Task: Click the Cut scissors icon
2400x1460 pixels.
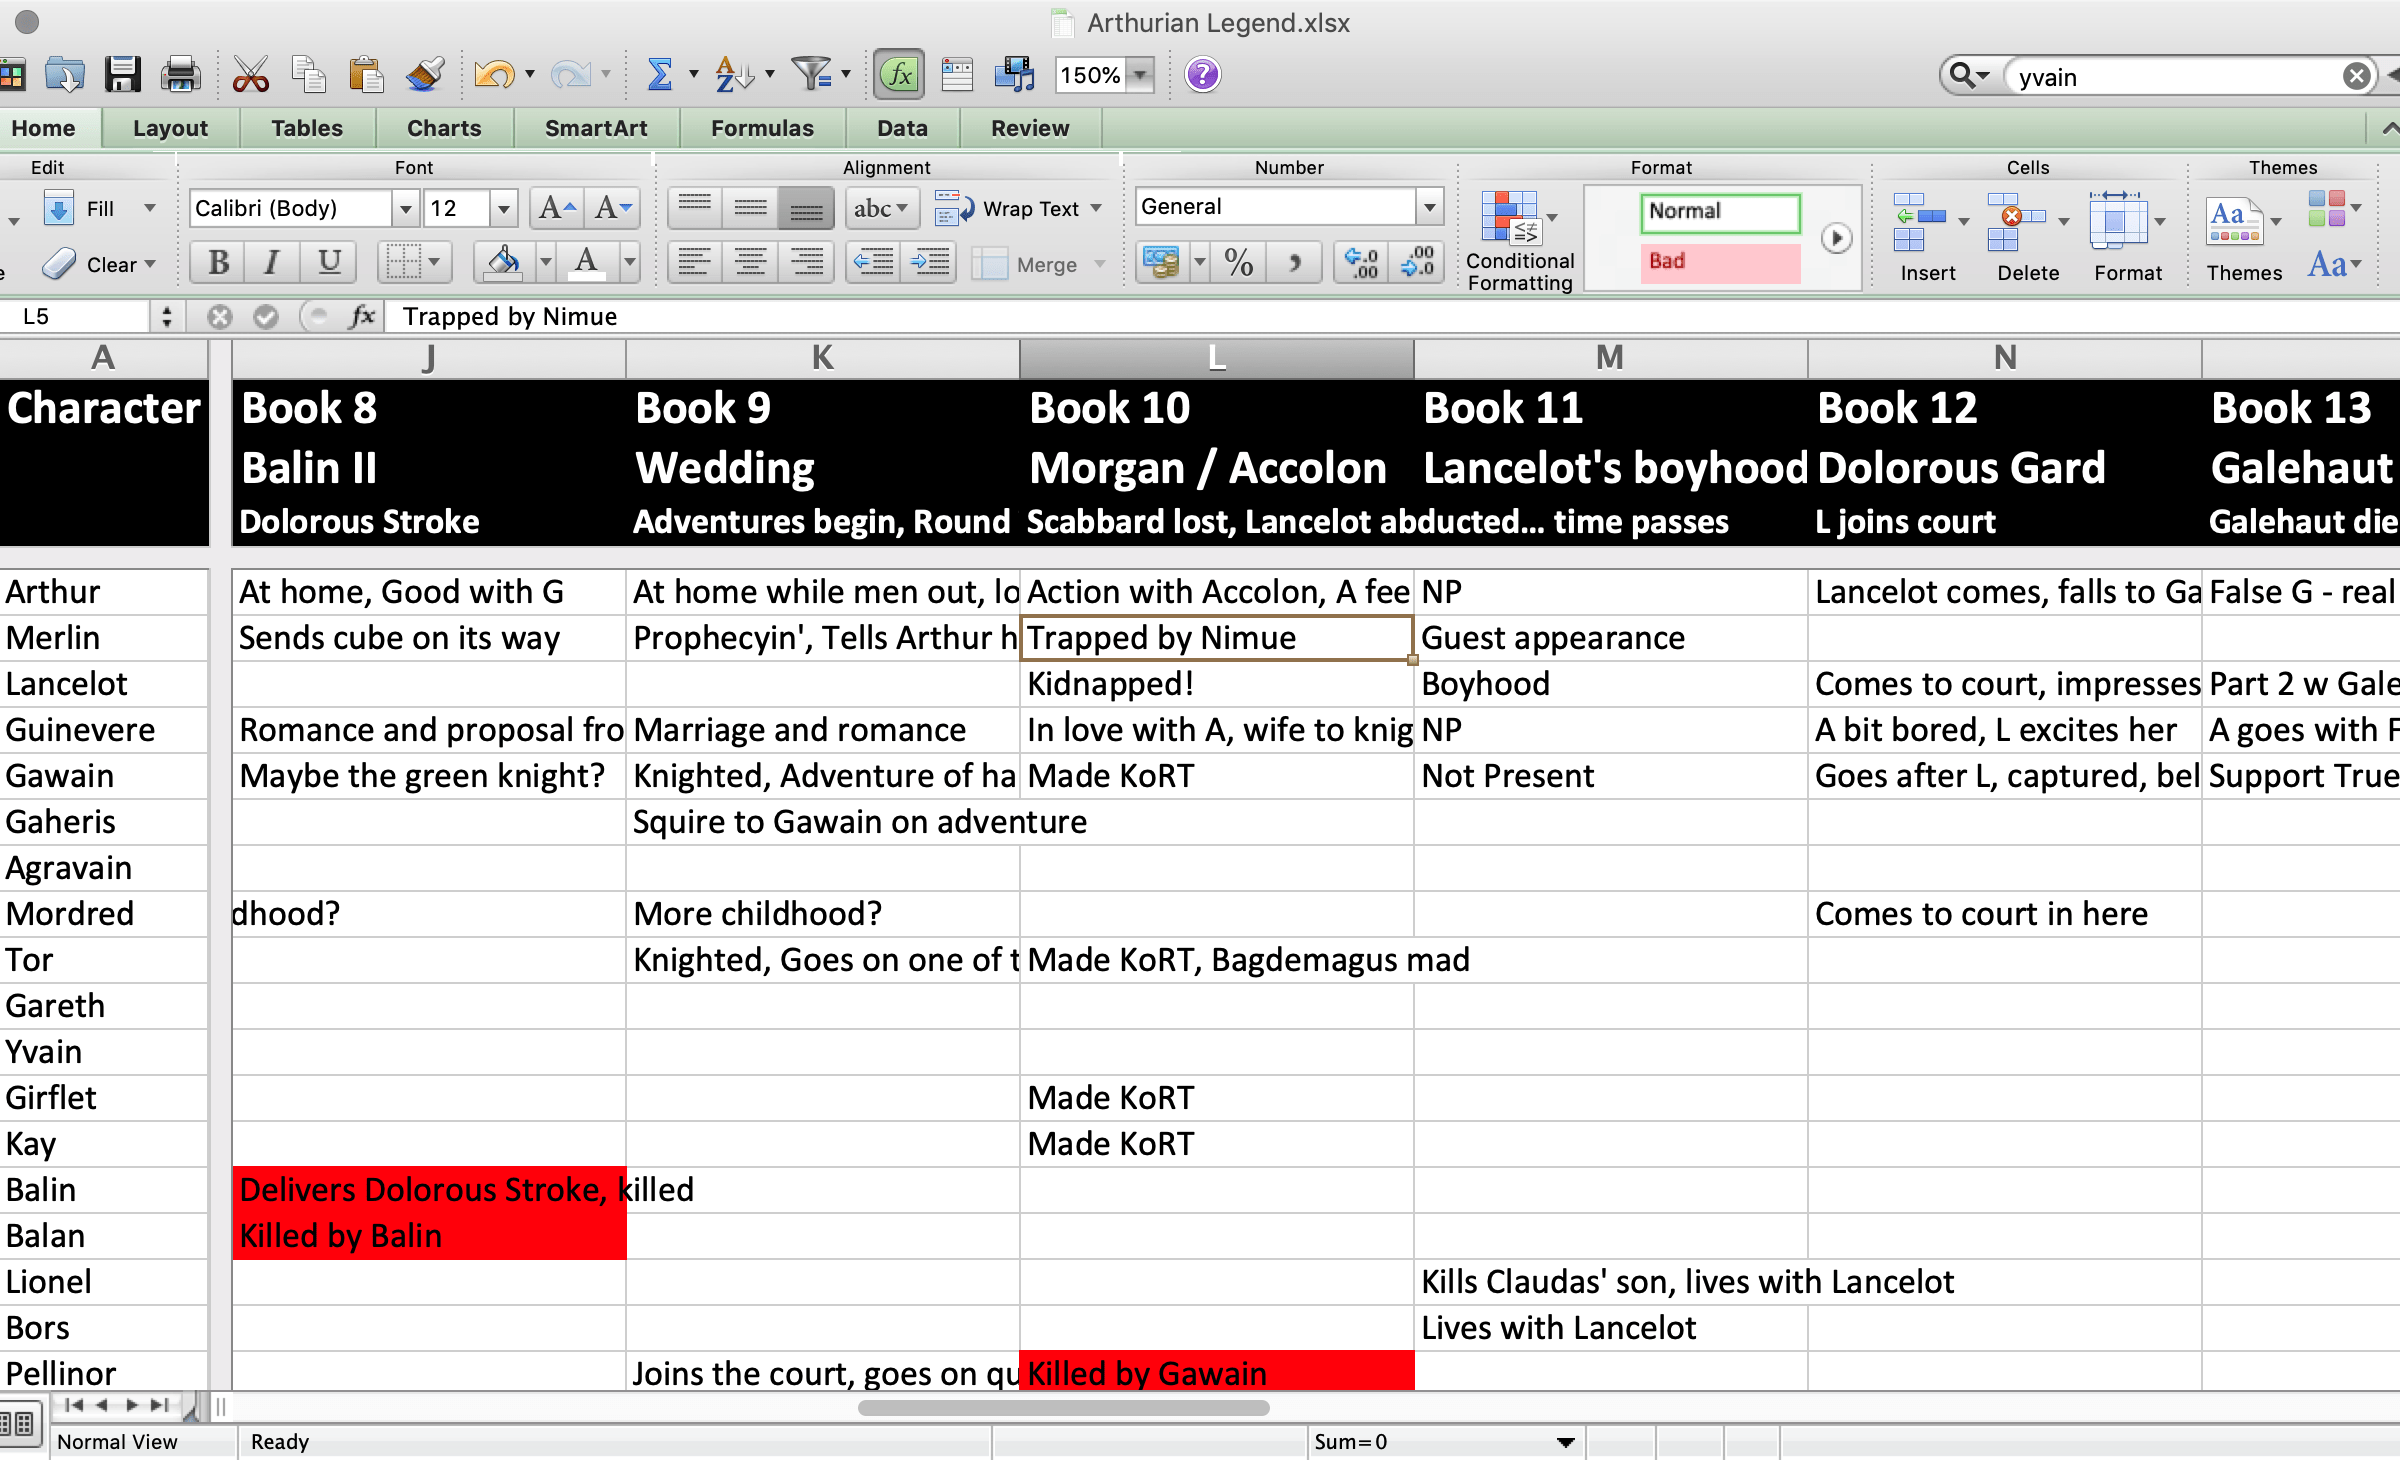Action: click(x=250, y=75)
